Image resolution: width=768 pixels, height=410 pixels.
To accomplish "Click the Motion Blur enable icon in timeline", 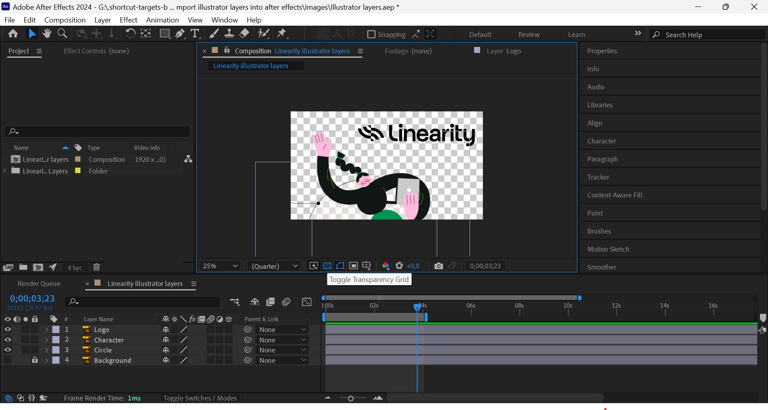I will 286,302.
